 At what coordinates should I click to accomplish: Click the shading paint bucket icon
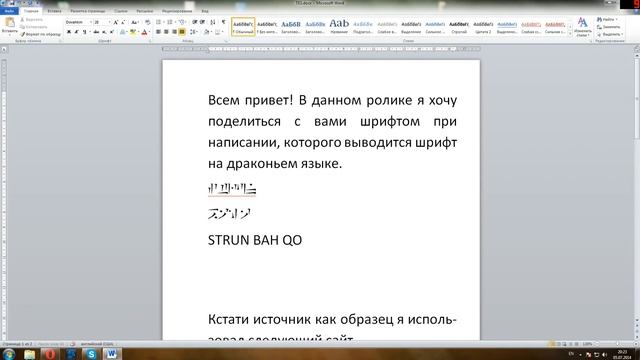point(207,32)
